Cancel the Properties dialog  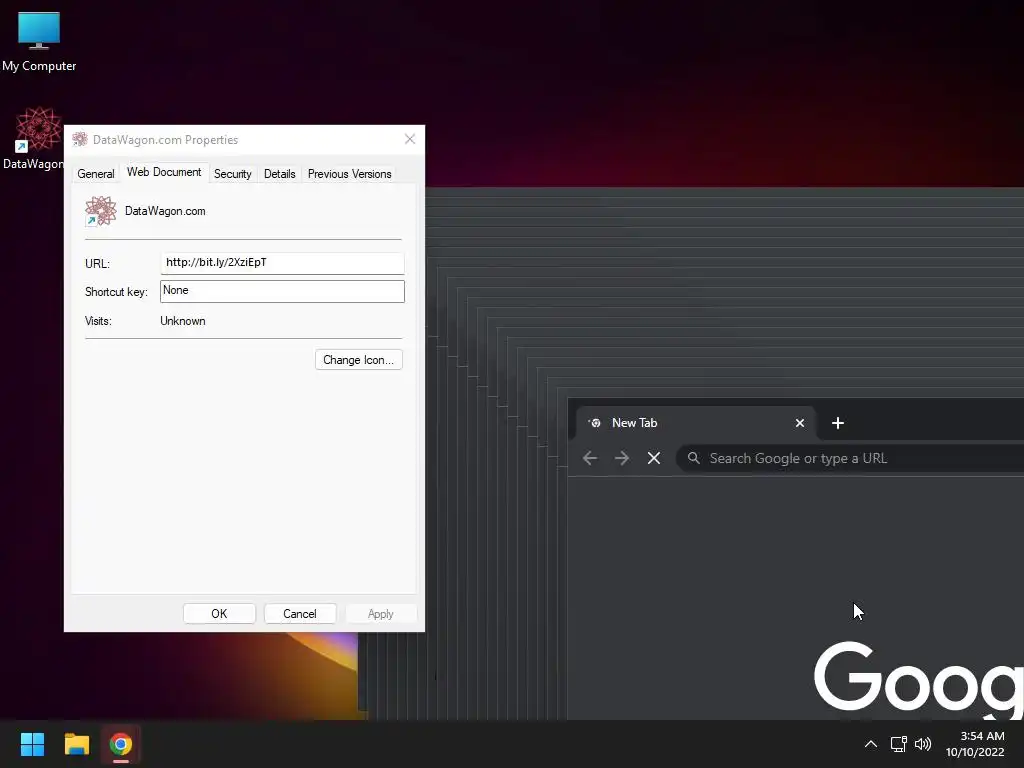300,614
